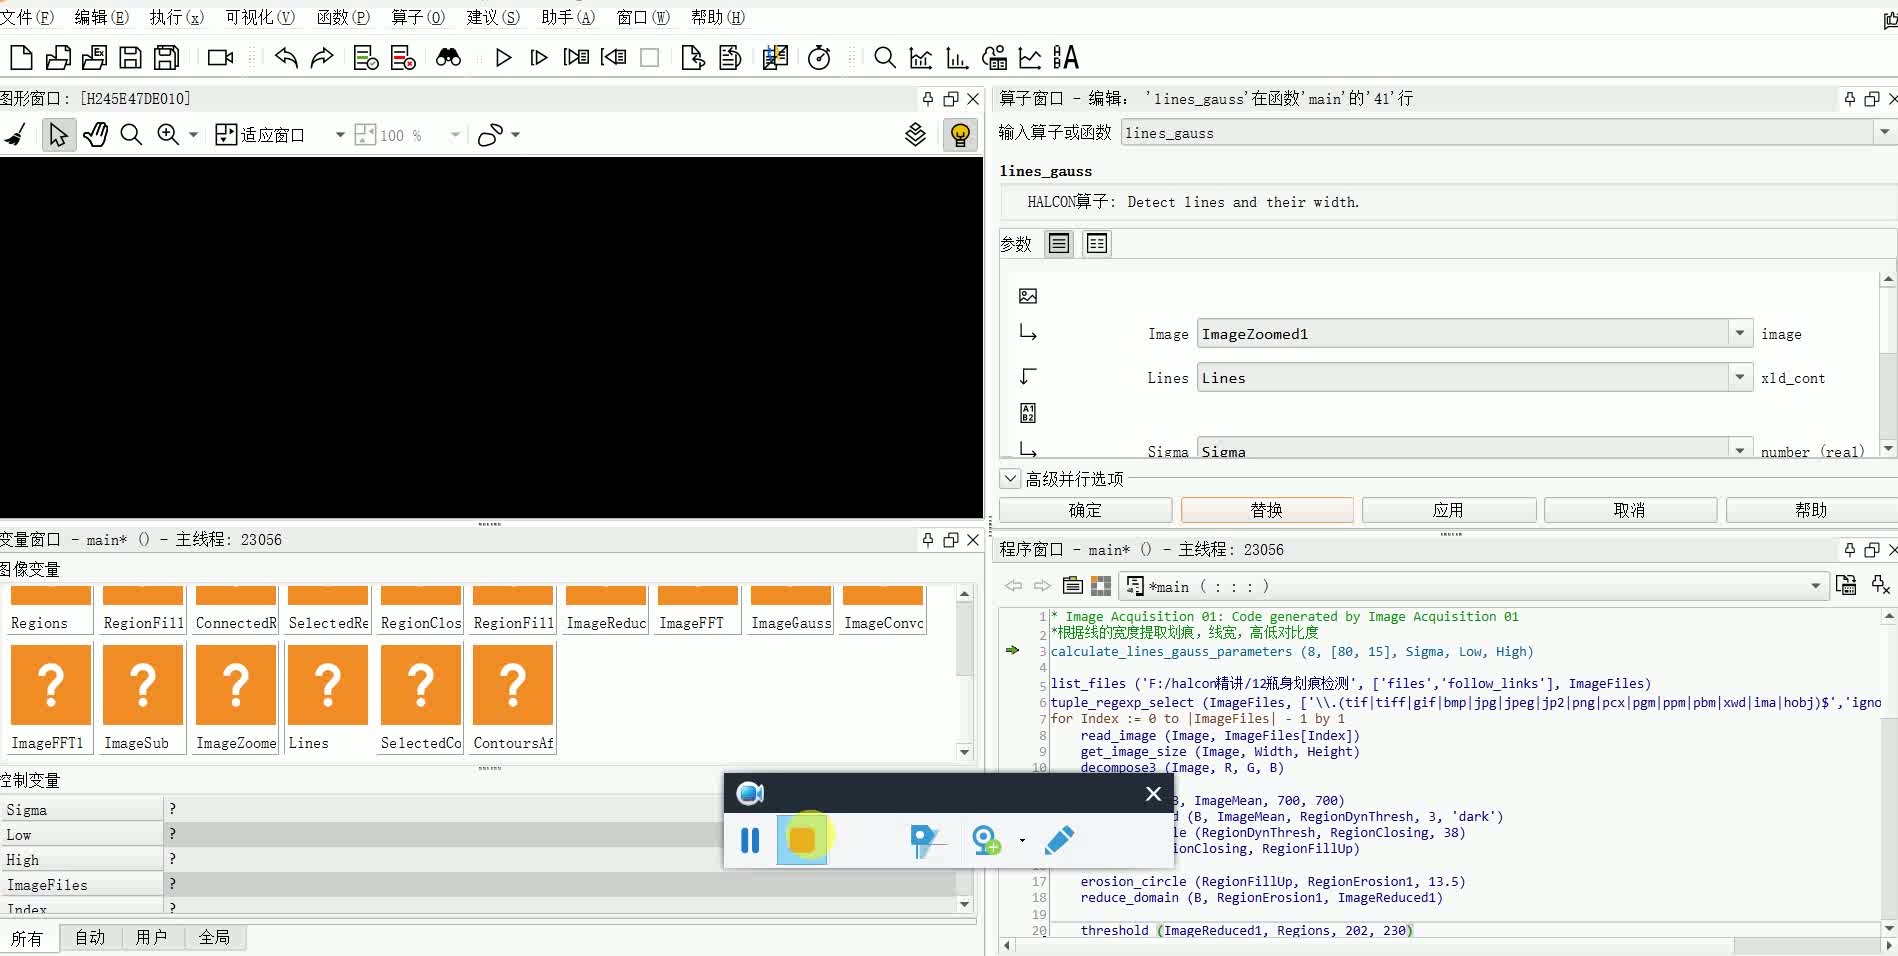Open the 算子(O) menu
Viewport: 1898px width, 956px height.
417,17
